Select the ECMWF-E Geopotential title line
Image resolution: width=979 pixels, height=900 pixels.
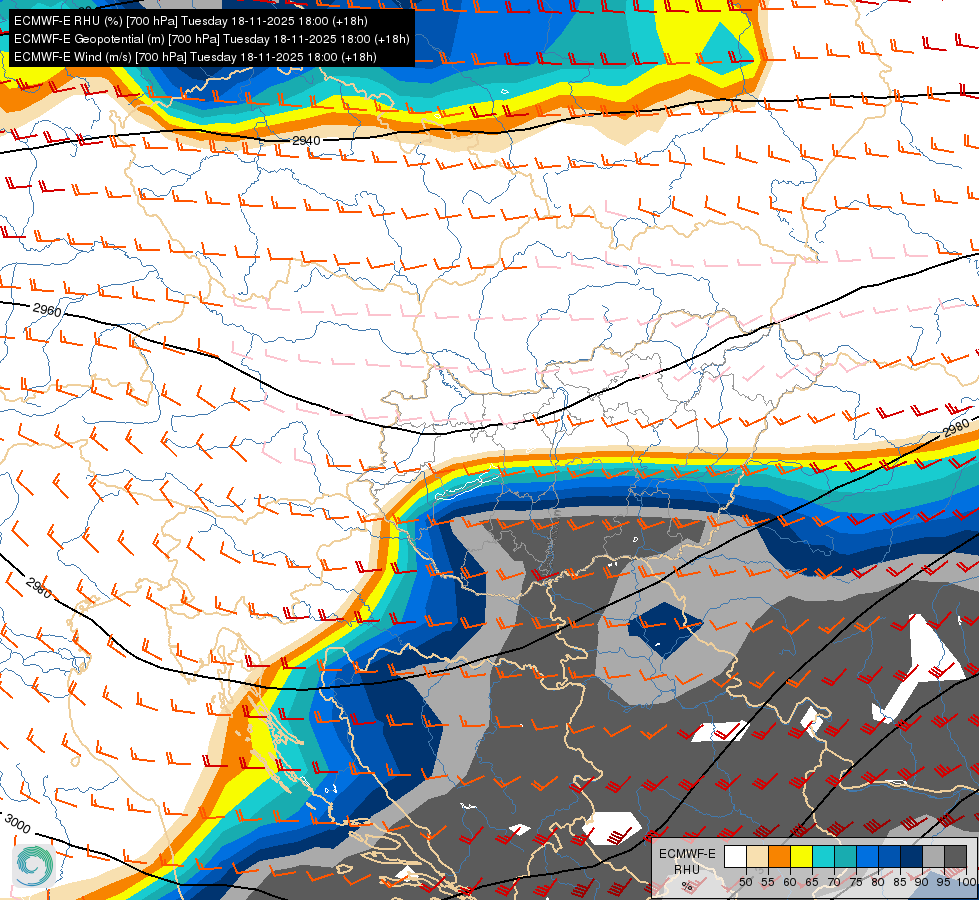(x=212, y=39)
